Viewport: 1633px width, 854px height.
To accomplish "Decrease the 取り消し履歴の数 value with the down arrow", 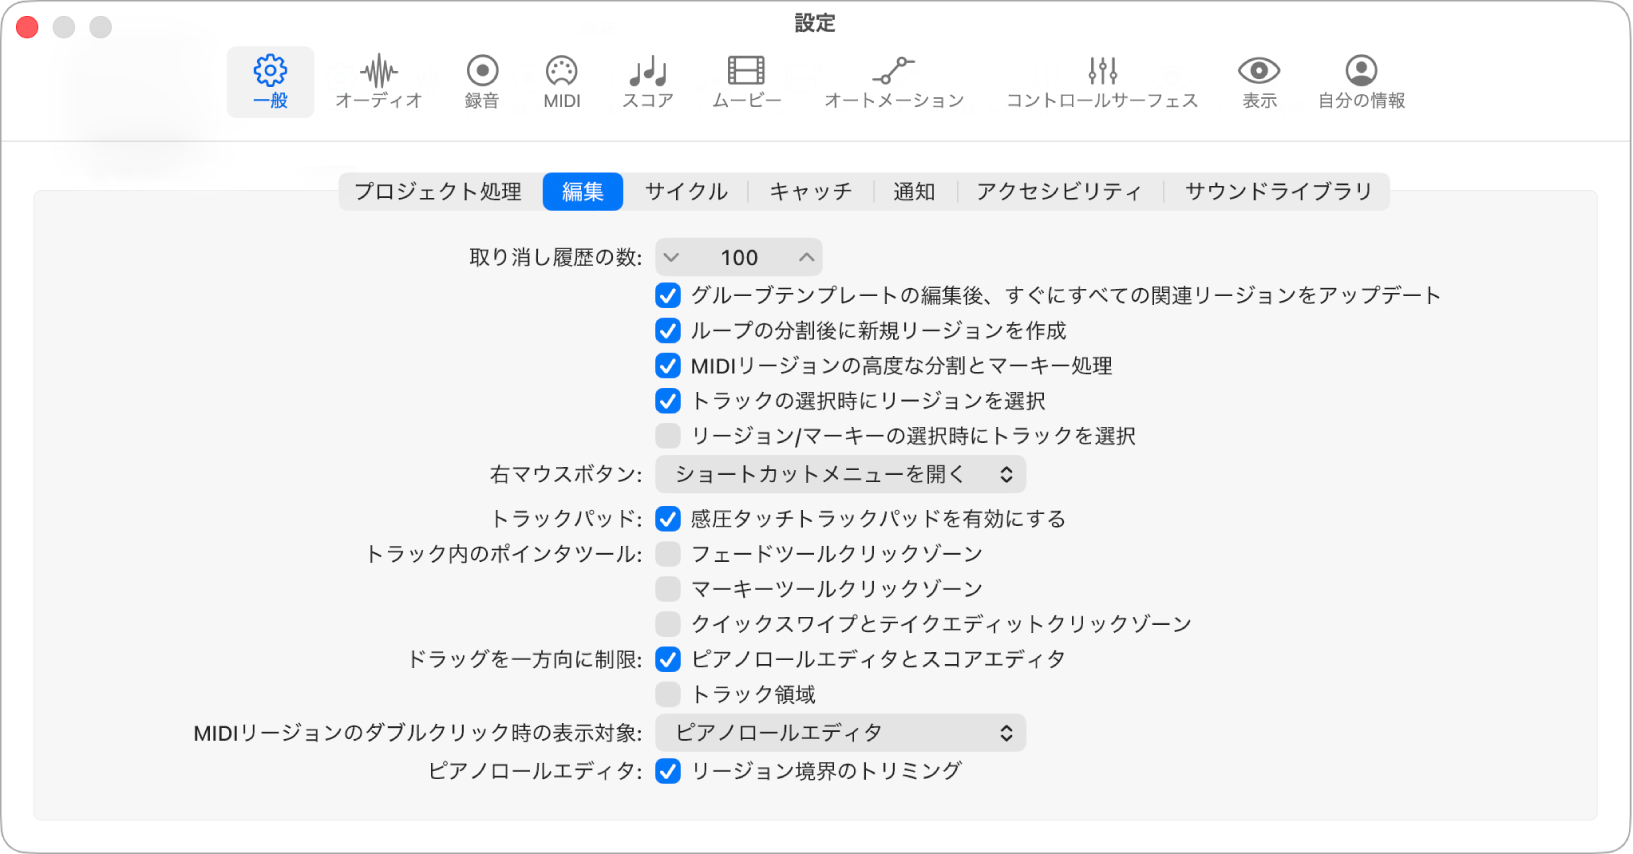I will point(672,257).
